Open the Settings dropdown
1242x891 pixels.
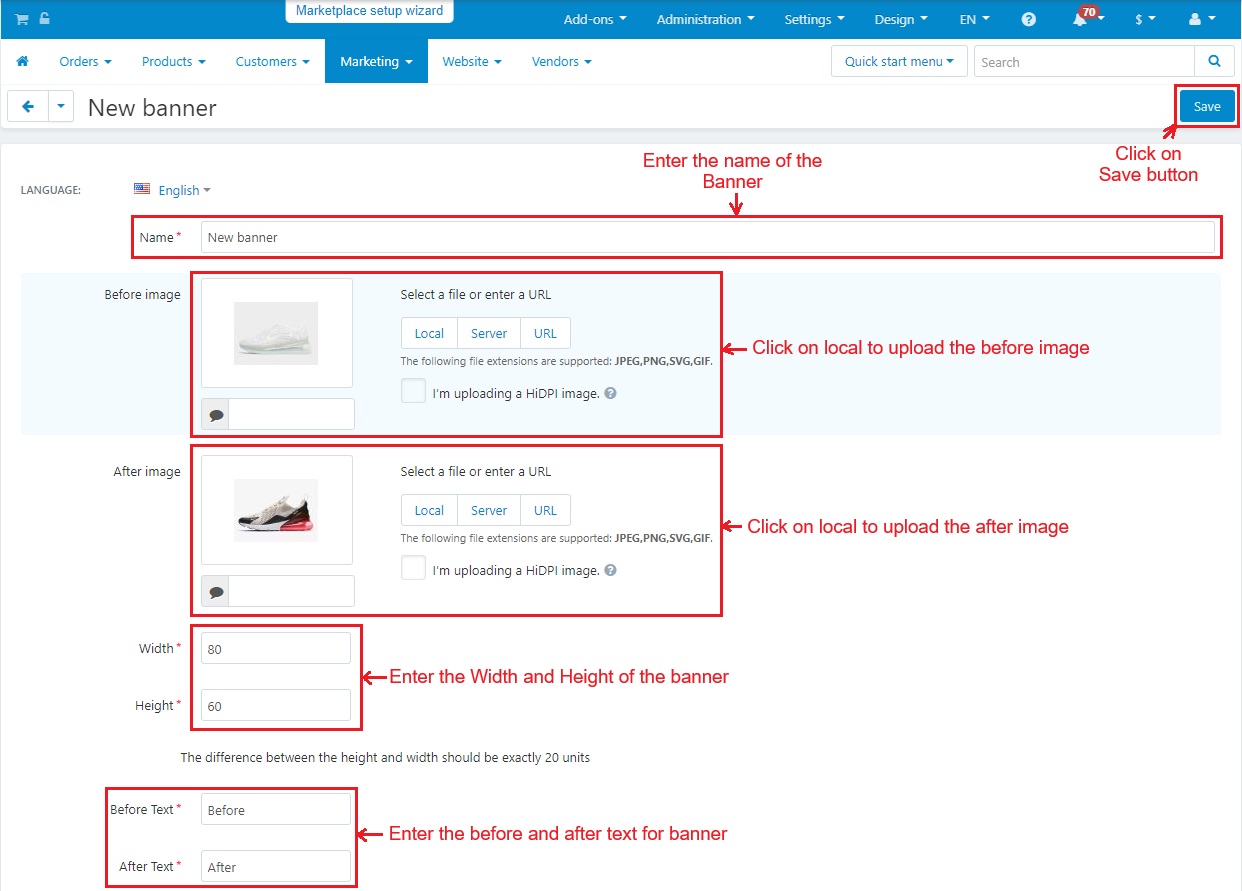click(x=814, y=19)
